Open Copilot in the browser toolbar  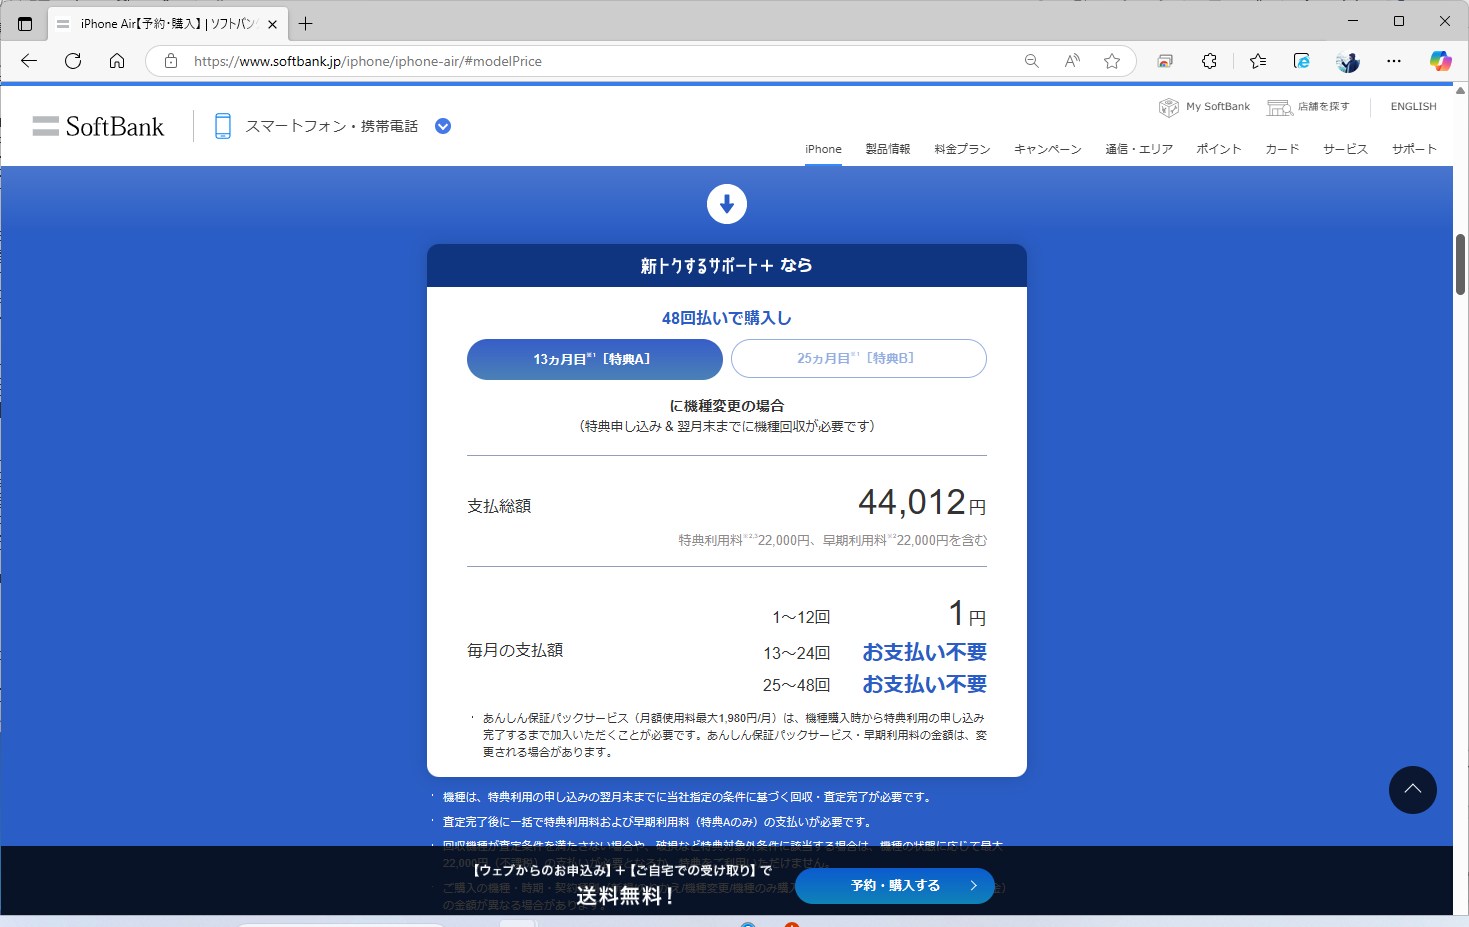coord(1440,61)
